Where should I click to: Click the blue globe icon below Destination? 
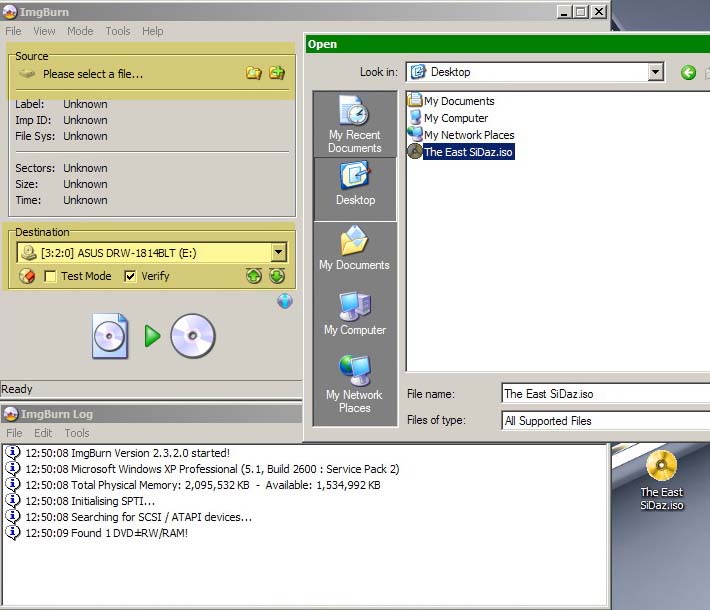(285, 301)
